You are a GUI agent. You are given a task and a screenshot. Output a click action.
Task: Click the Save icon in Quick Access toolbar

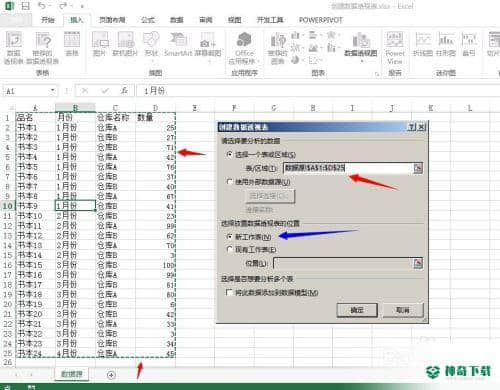point(25,6)
